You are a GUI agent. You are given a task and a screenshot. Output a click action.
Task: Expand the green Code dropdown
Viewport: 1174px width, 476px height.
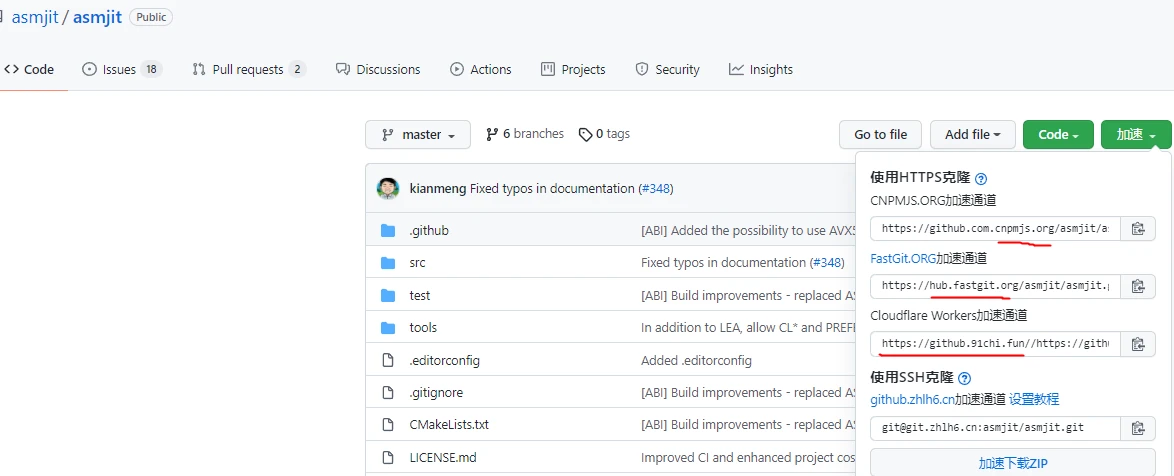pos(1058,135)
